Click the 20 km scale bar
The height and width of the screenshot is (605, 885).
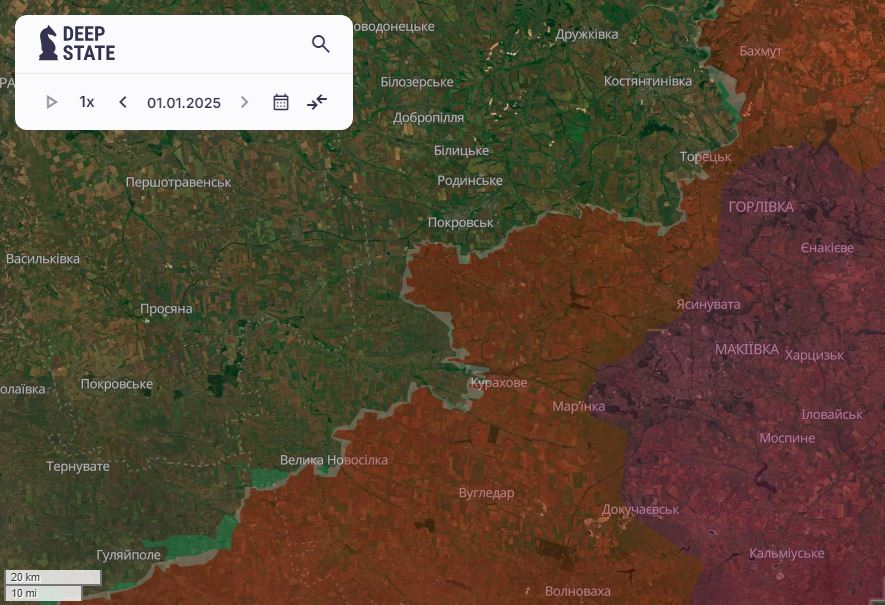[x=53, y=577]
